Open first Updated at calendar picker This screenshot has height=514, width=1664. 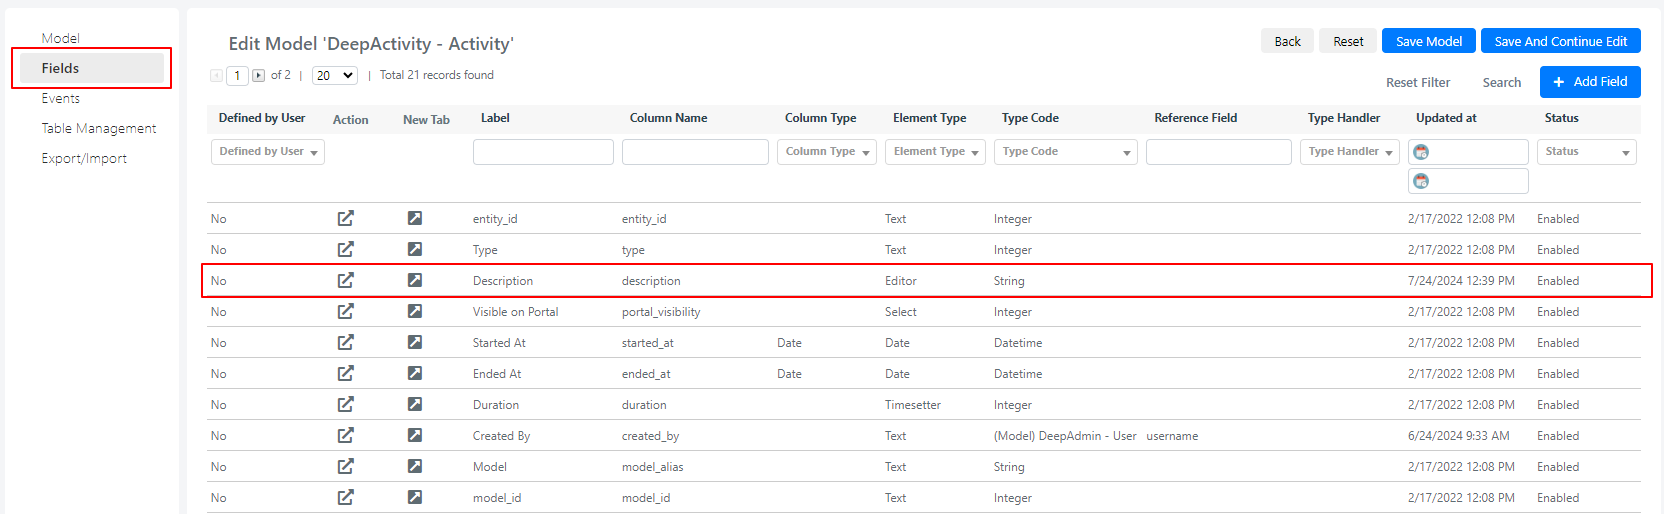pos(1421,152)
